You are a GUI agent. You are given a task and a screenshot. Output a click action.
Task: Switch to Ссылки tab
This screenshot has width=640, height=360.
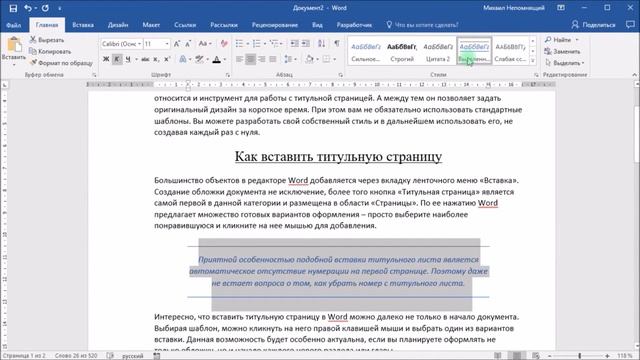(x=185, y=25)
